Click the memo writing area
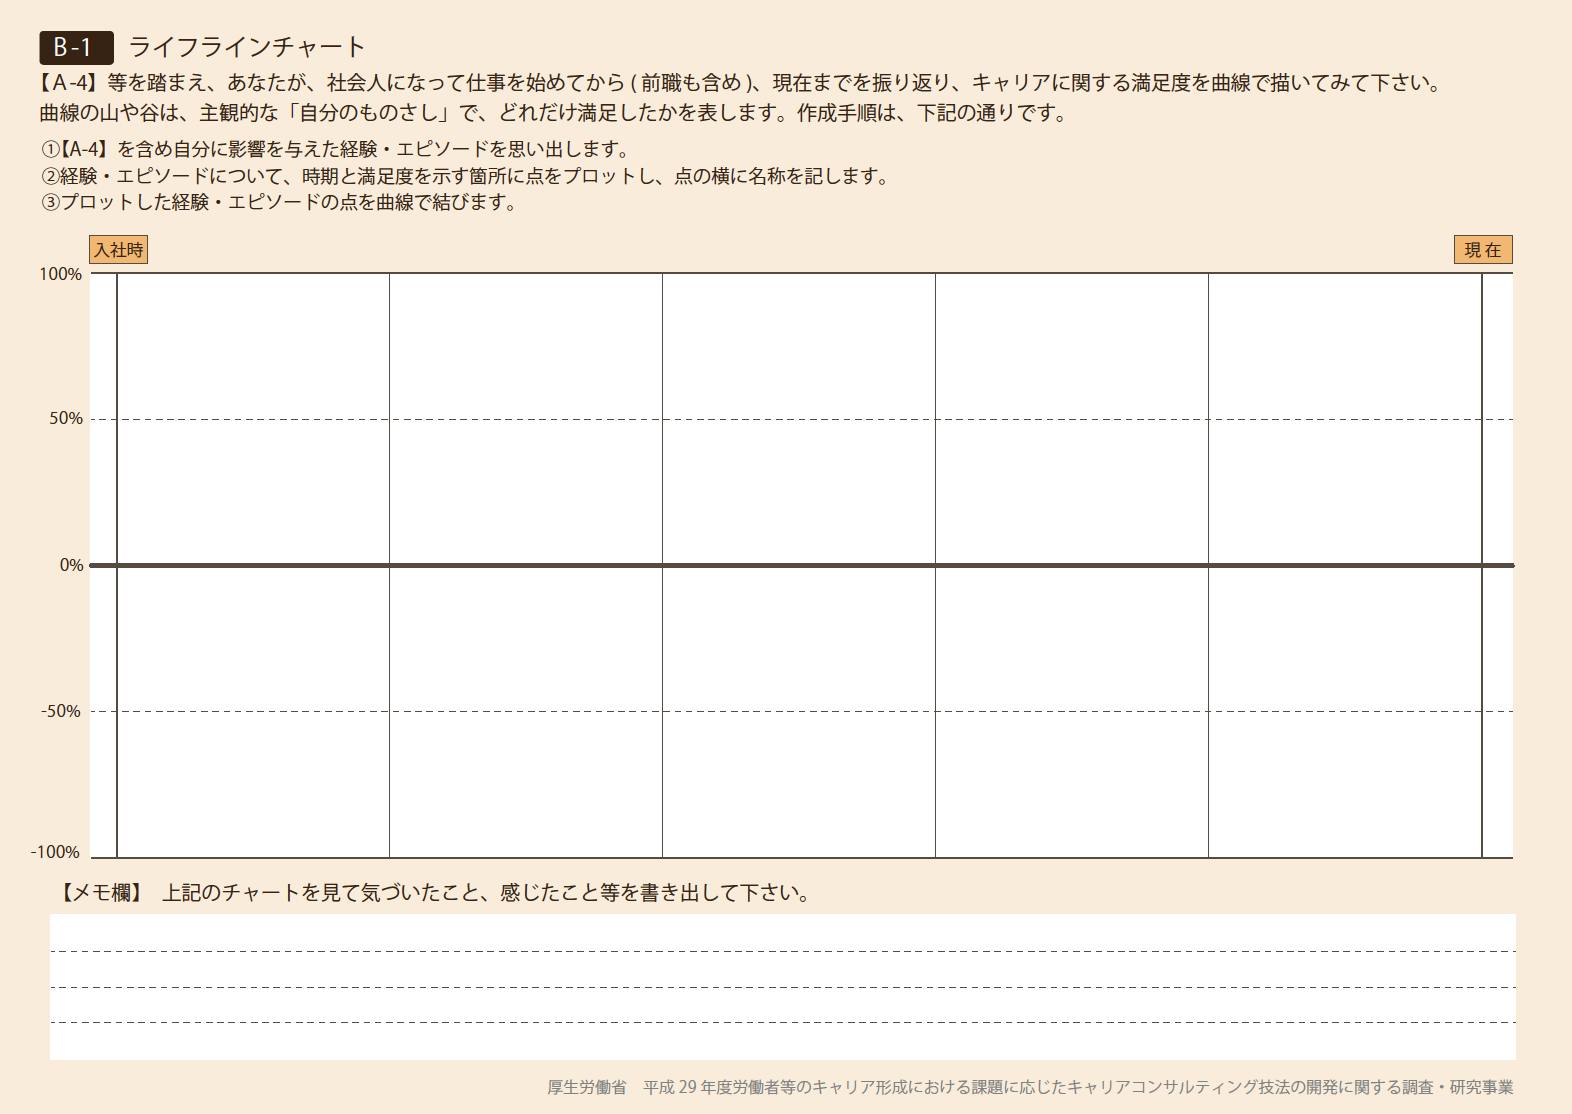The width and height of the screenshot is (1572, 1114). [783, 987]
